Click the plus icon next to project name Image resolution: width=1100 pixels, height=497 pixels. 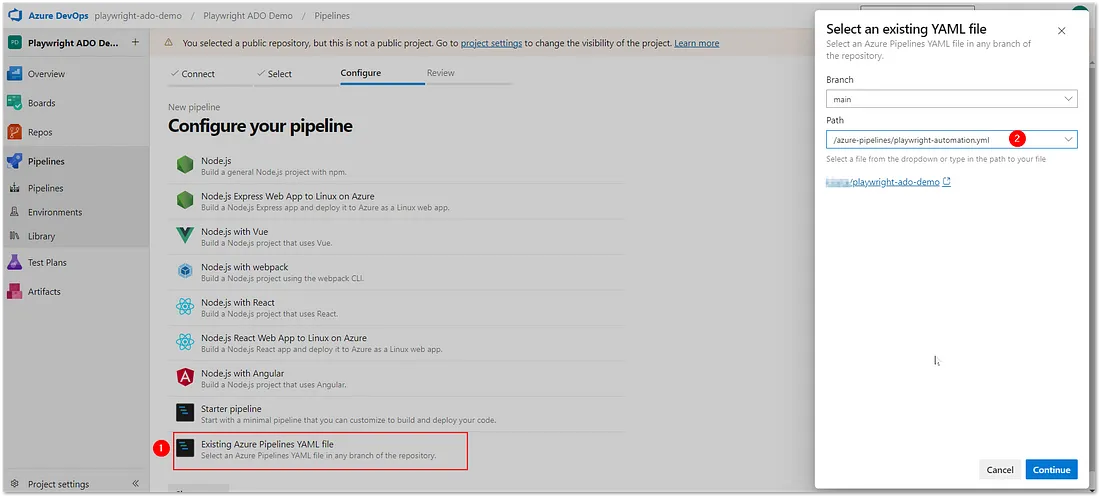coord(135,42)
